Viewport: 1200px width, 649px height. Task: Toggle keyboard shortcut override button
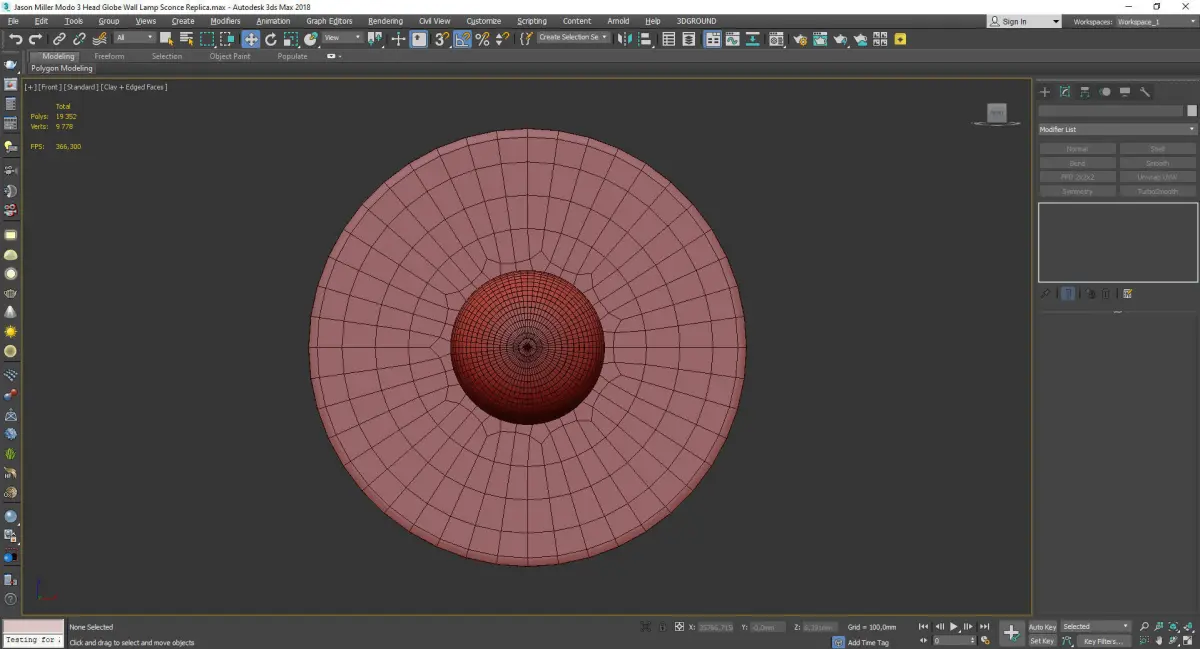coord(419,39)
